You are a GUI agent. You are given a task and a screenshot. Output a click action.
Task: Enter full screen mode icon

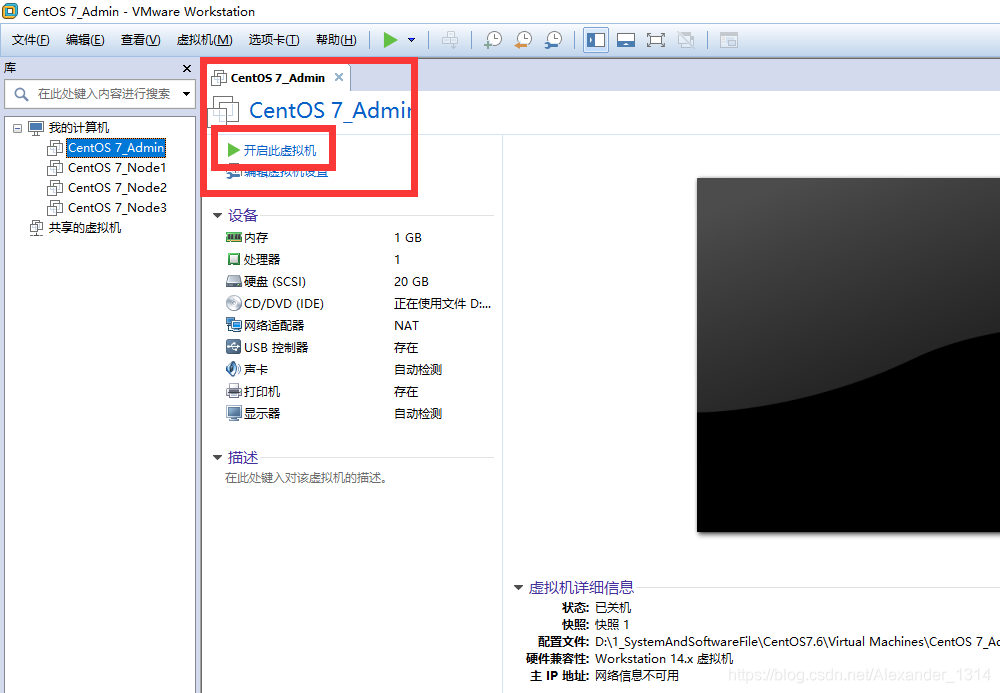[x=656, y=40]
